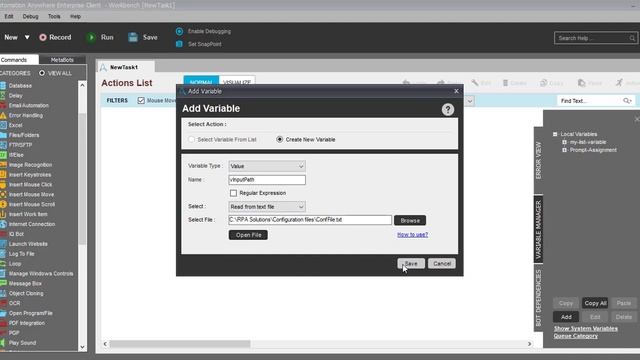Open the filters dropdown behind the dialog
Screen dimensions: 640x360
click(469, 100)
